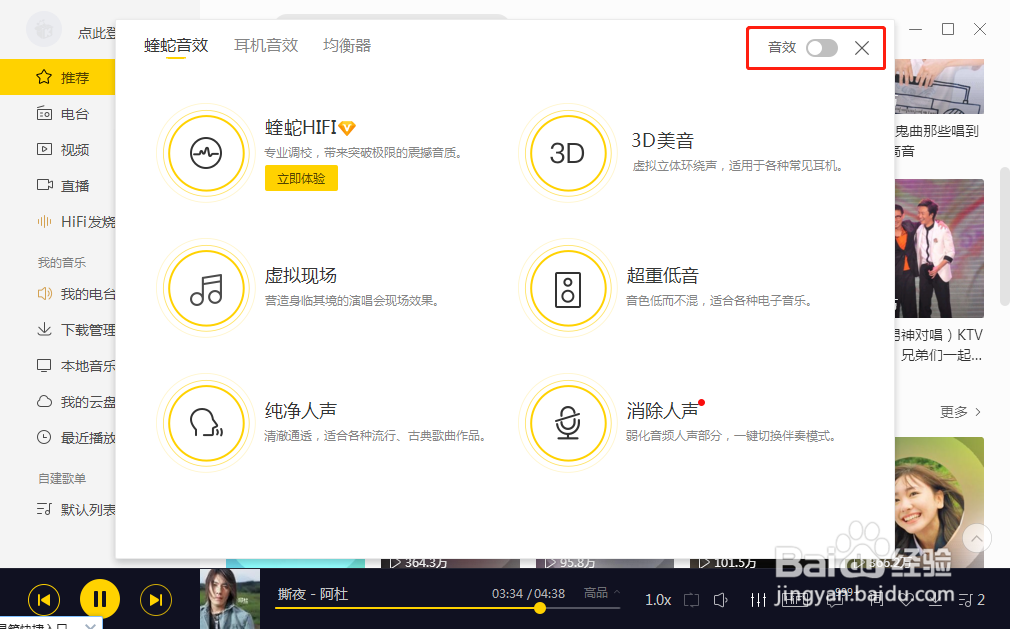The height and width of the screenshot is (629, 1010).
Task: Close the sound effects panel
Action: pos(862,48)
